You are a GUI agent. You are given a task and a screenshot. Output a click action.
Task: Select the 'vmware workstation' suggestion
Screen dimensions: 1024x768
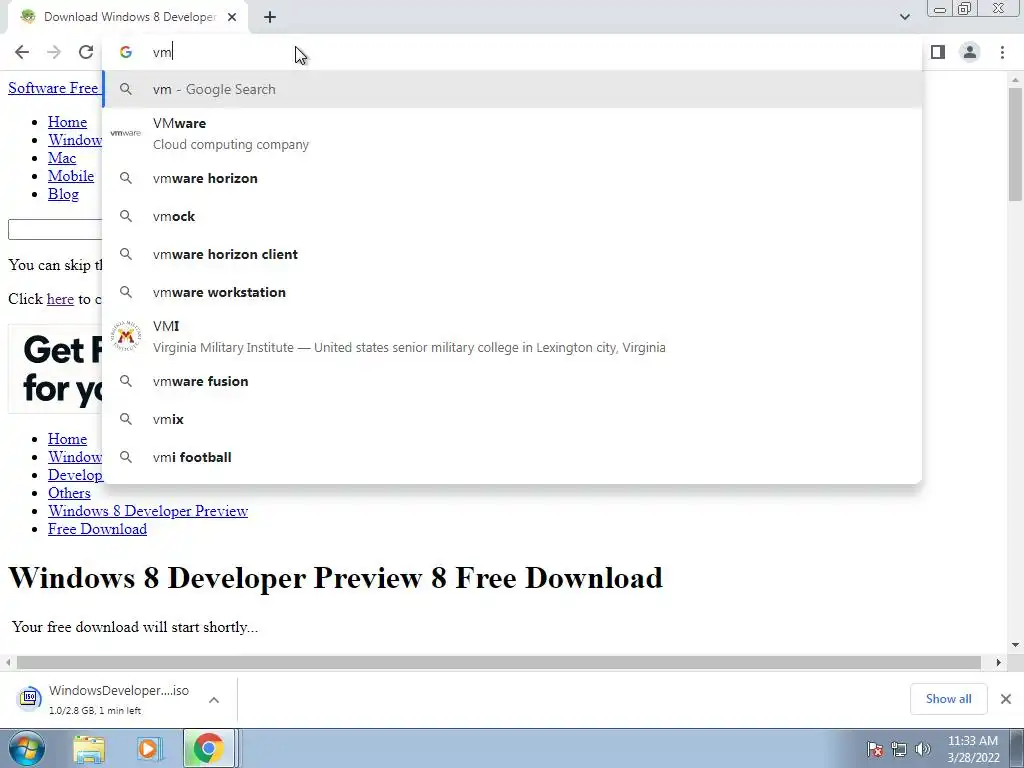click(x=513, y=292)
